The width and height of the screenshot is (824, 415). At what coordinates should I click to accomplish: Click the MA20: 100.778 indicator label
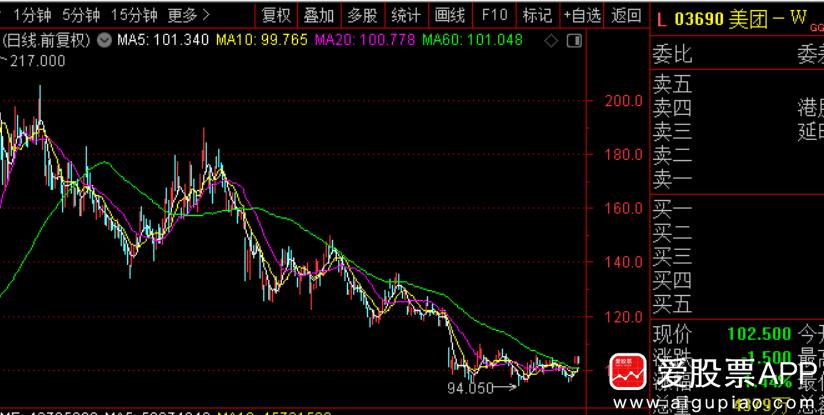(365, 40)
